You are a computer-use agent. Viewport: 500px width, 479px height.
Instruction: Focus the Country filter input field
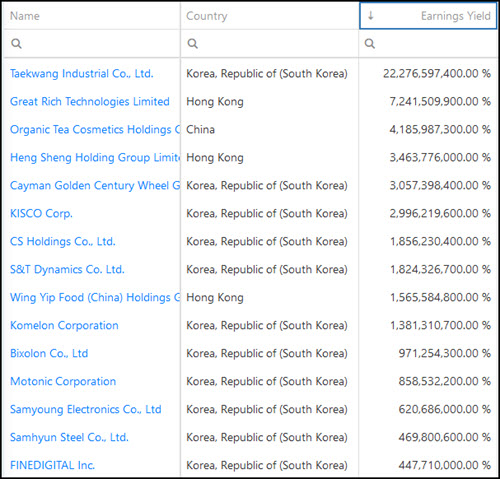tap(270, 43)
